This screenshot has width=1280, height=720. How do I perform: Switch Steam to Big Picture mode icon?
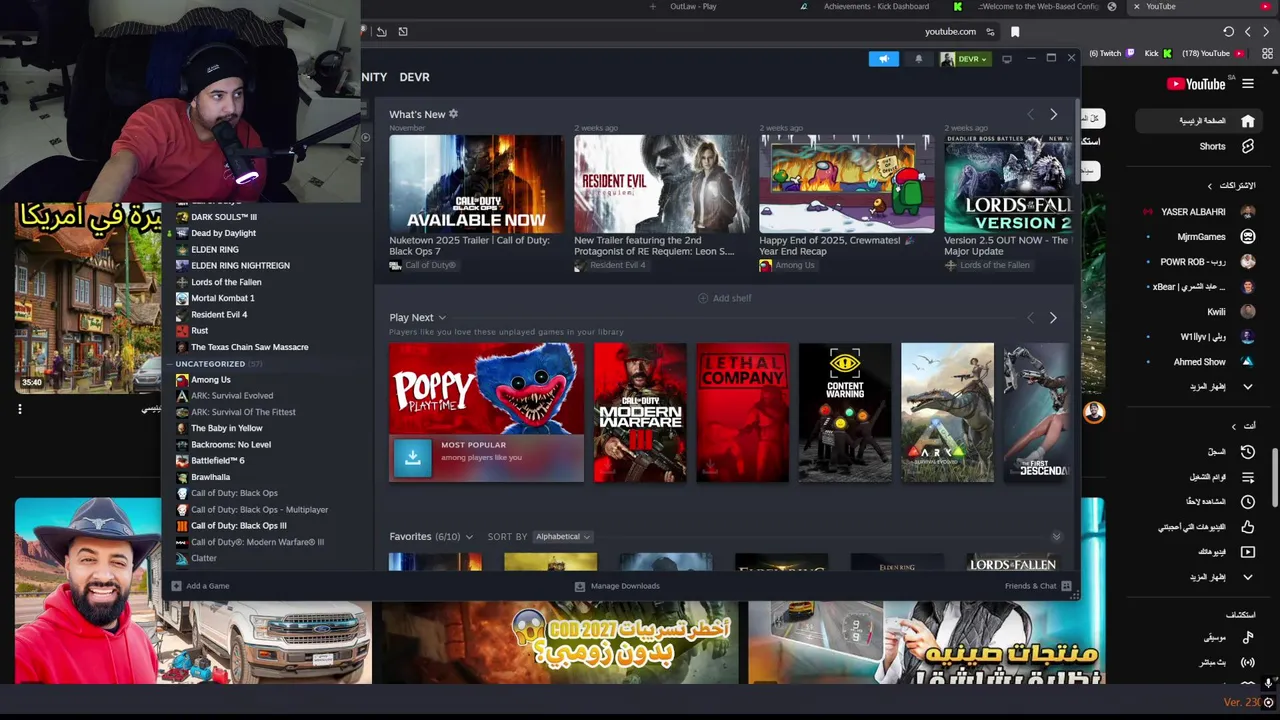(x=1007, y=59)
